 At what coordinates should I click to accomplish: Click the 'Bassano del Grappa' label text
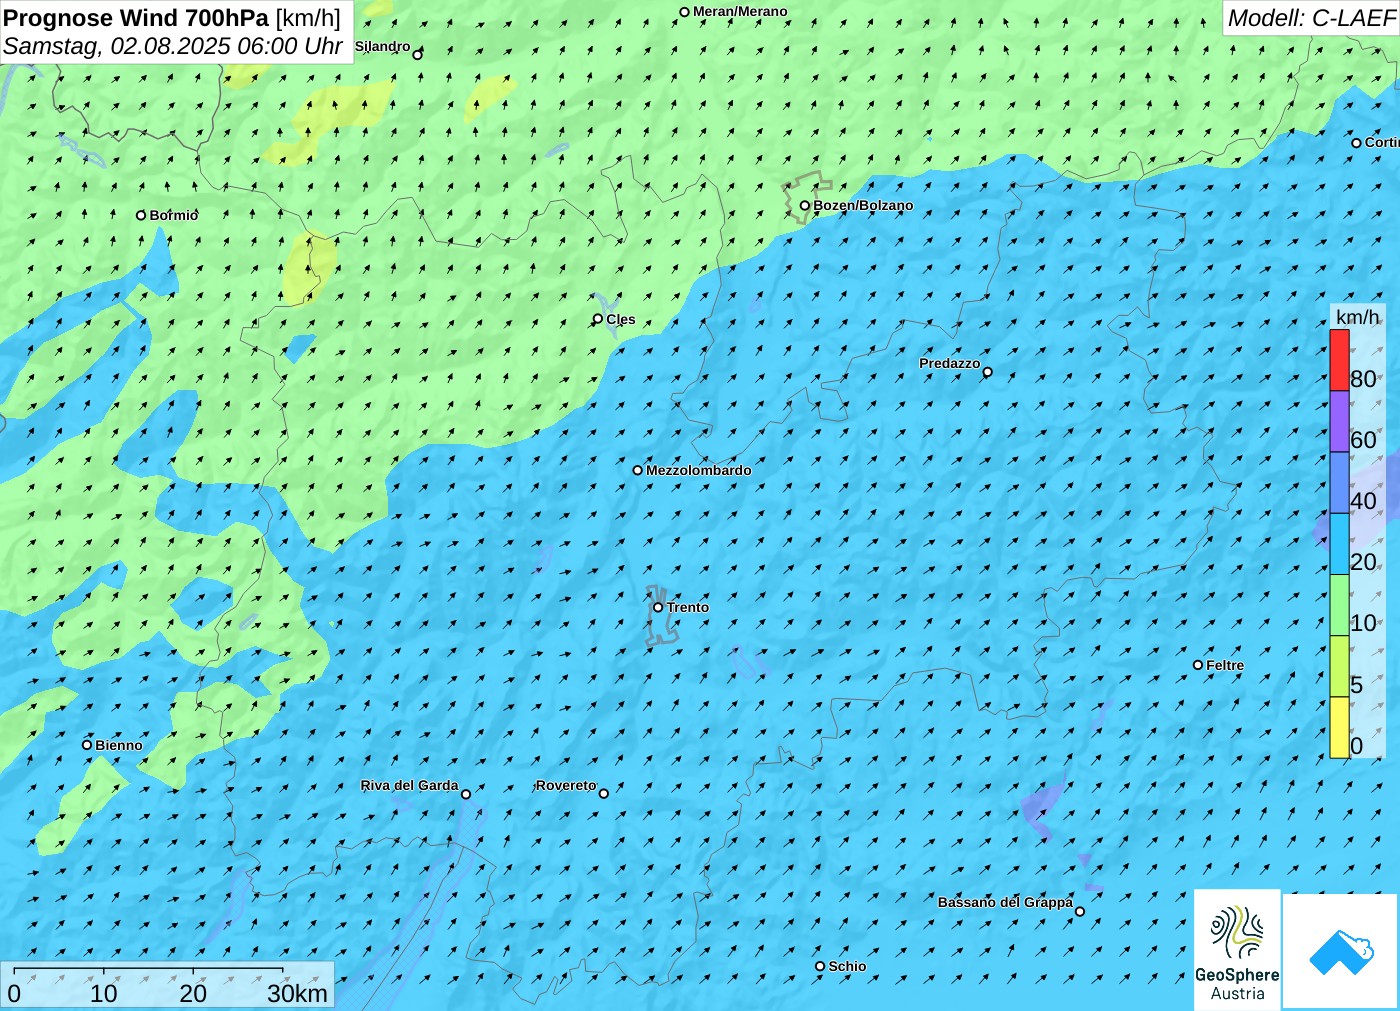click(x=1005, y=902)
